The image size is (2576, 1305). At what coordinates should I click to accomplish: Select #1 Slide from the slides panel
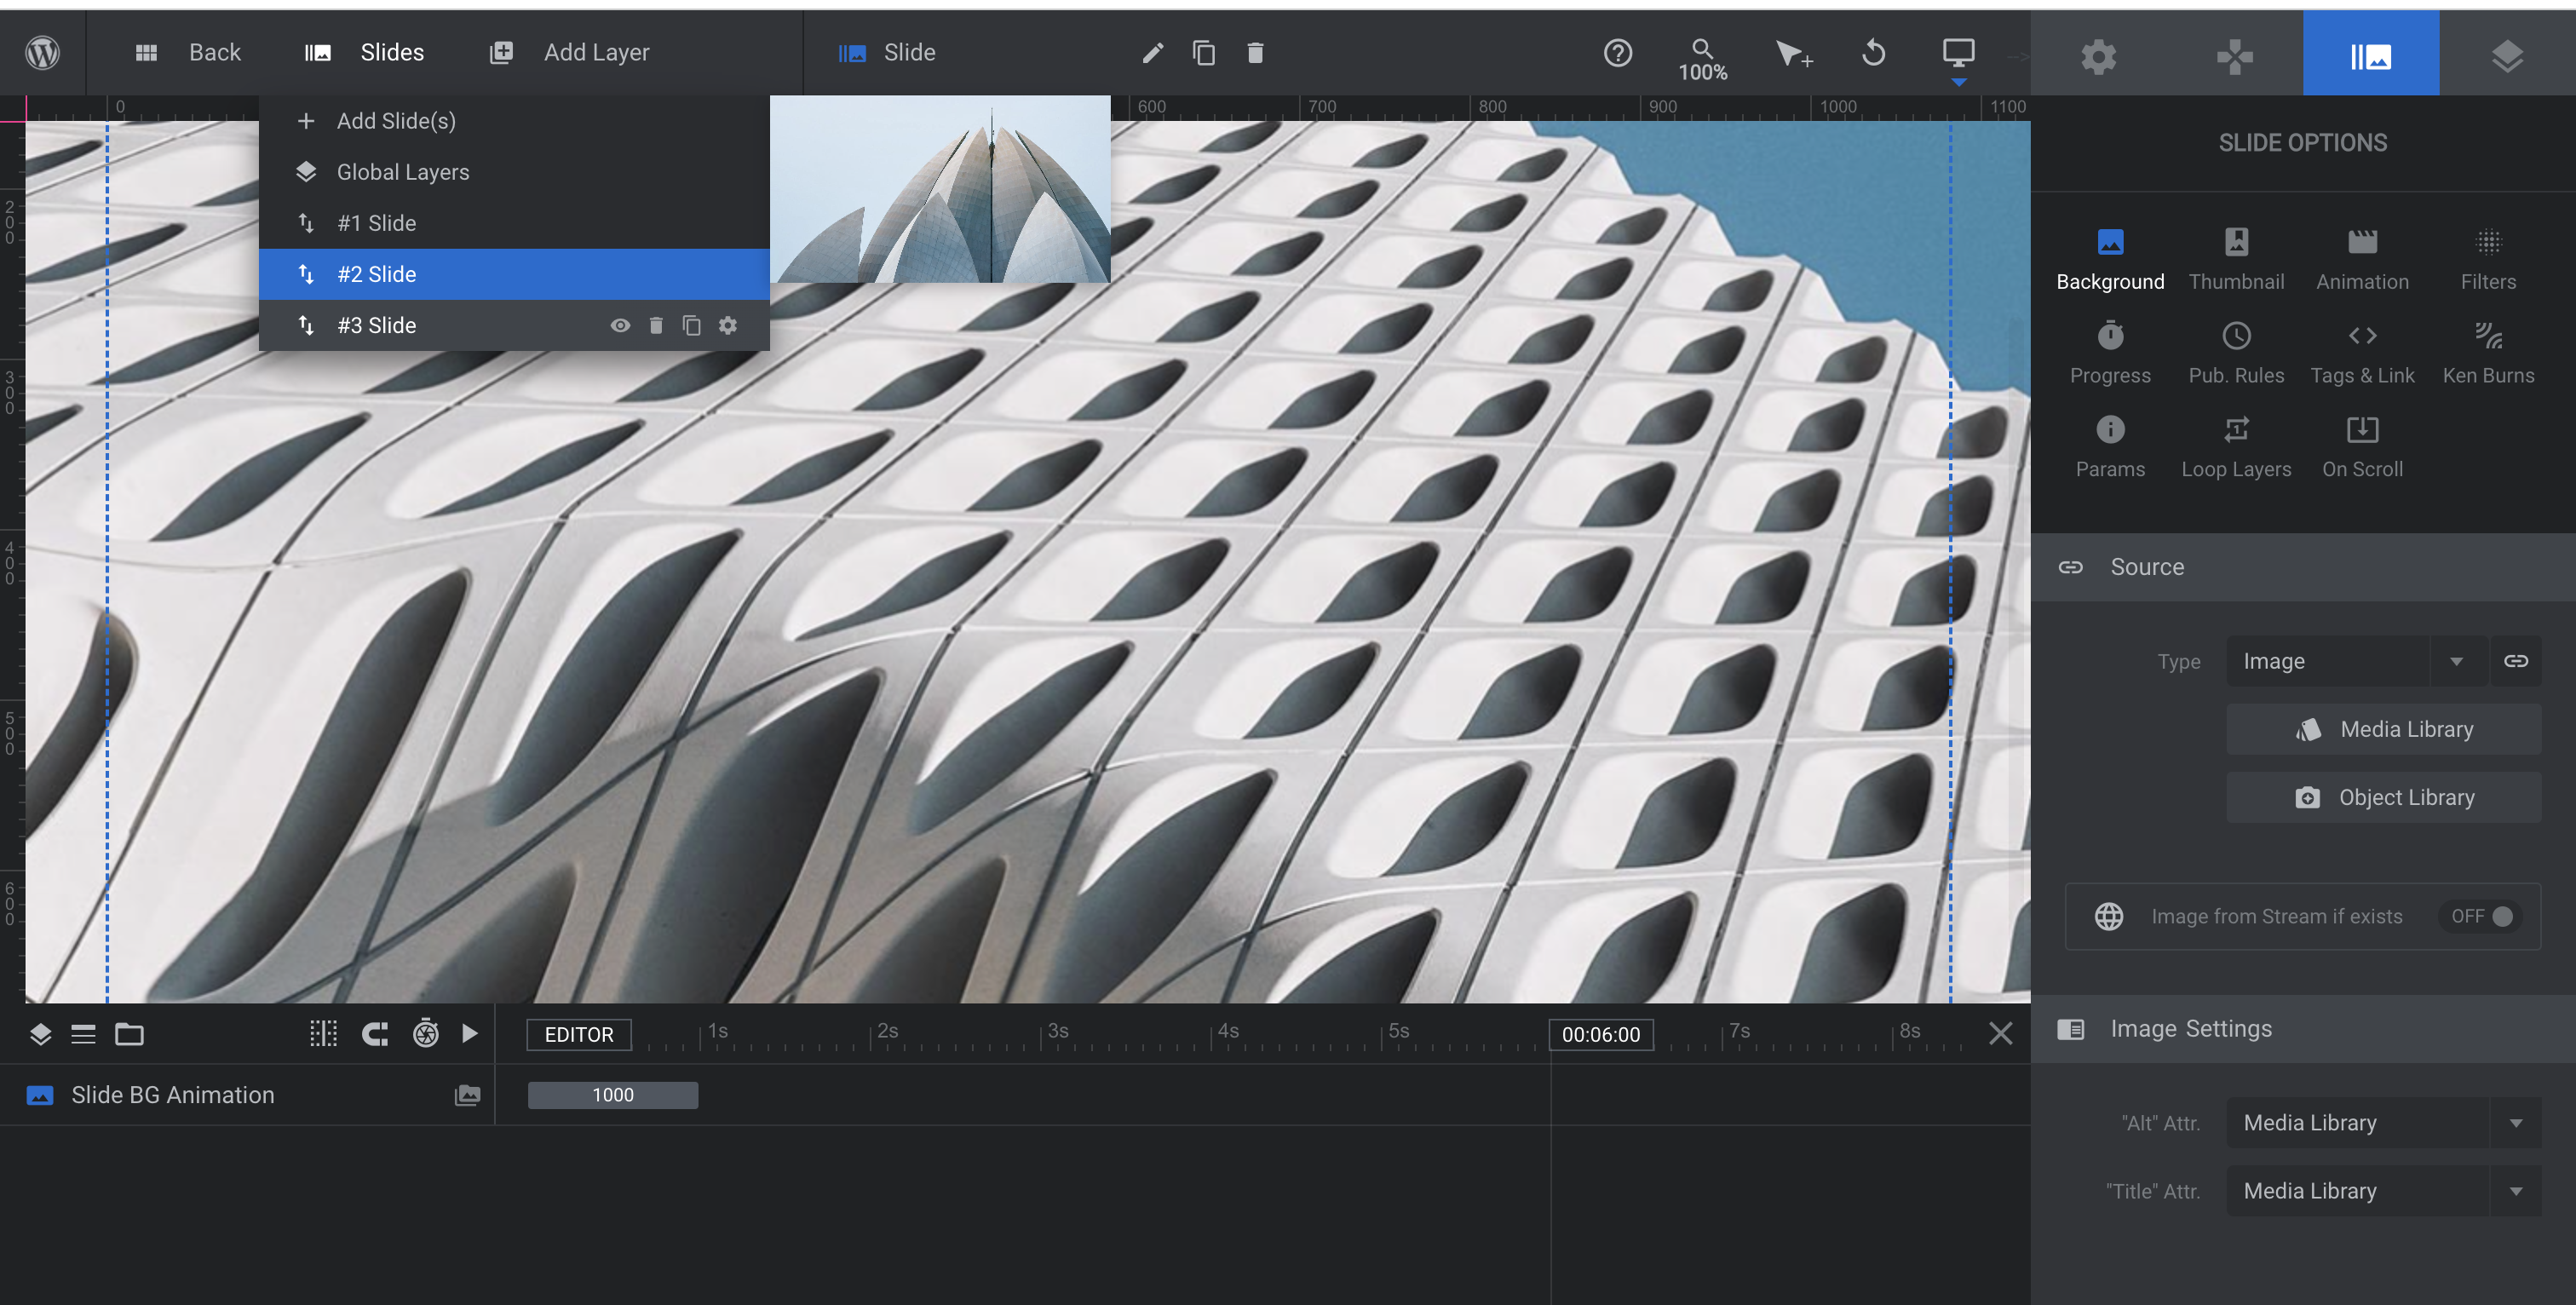(375, 221)
